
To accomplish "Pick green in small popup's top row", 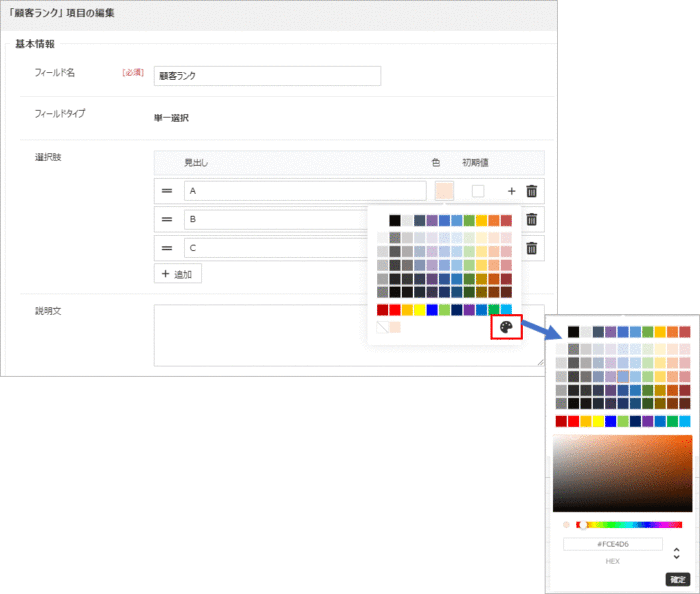I will coord(469,220).
